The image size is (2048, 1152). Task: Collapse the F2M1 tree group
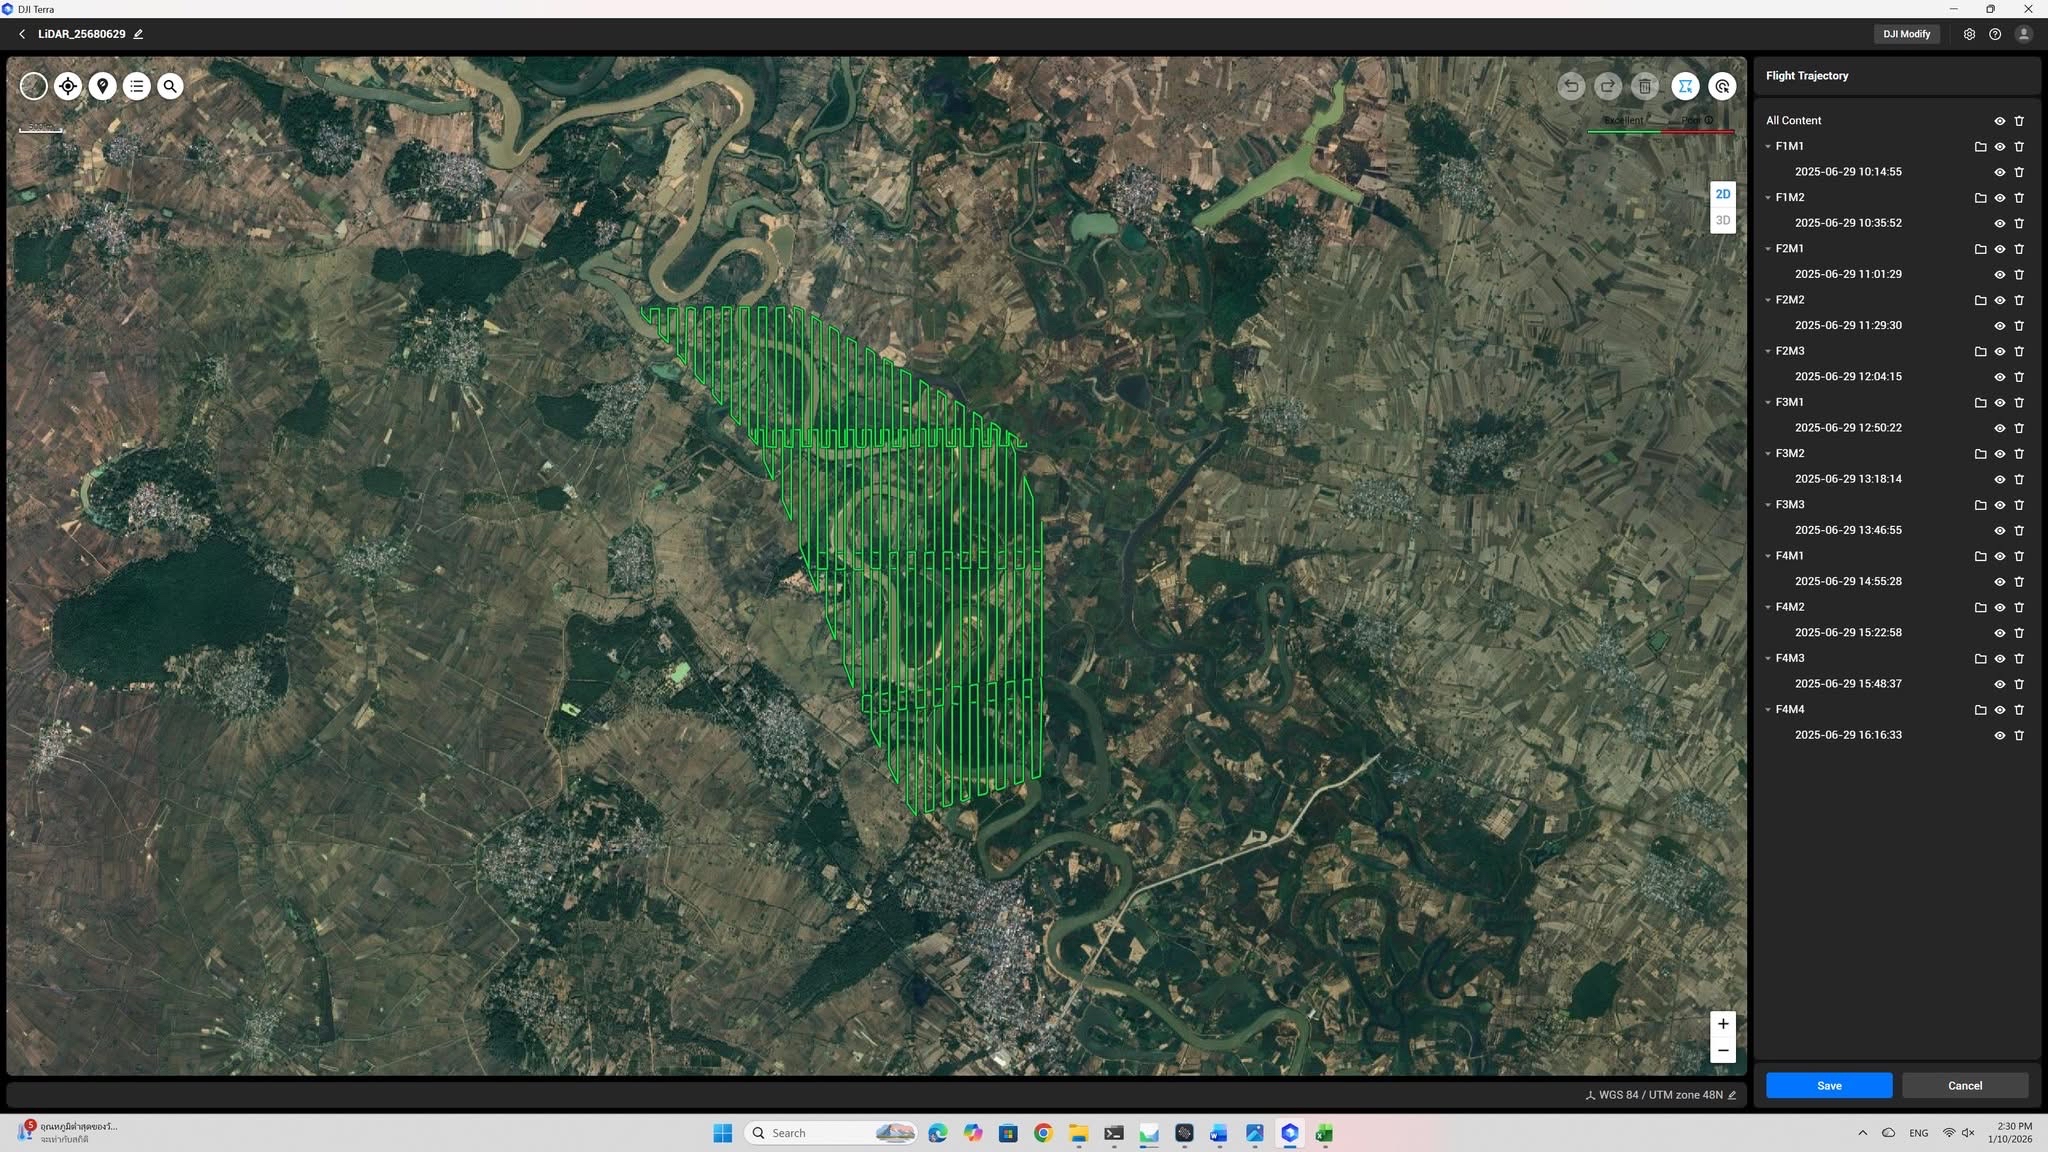coord(1768,249)
